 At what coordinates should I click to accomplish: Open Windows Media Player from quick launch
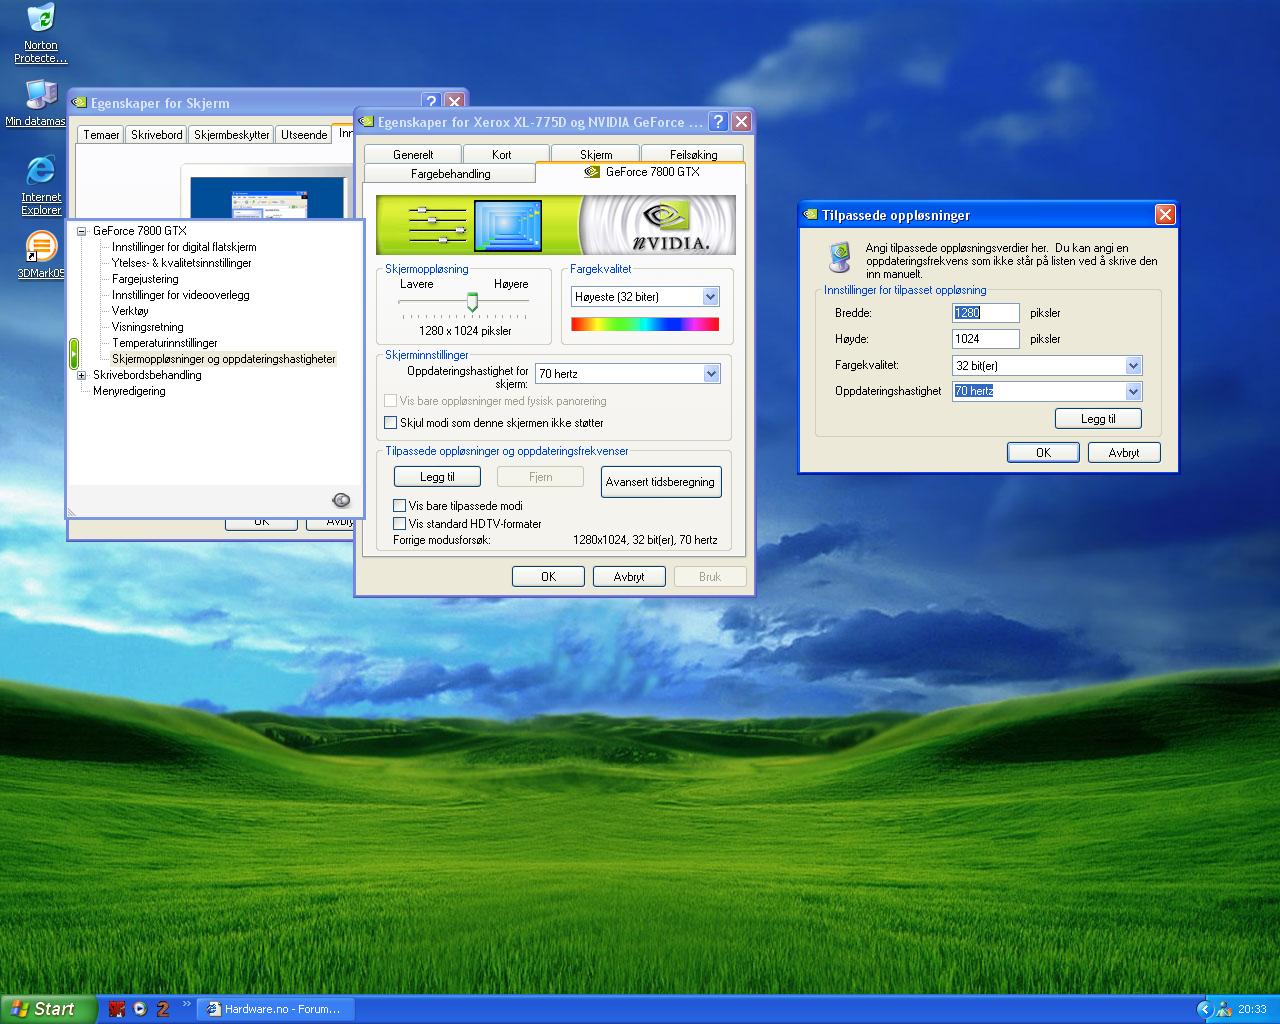(x=140, y=1009)
